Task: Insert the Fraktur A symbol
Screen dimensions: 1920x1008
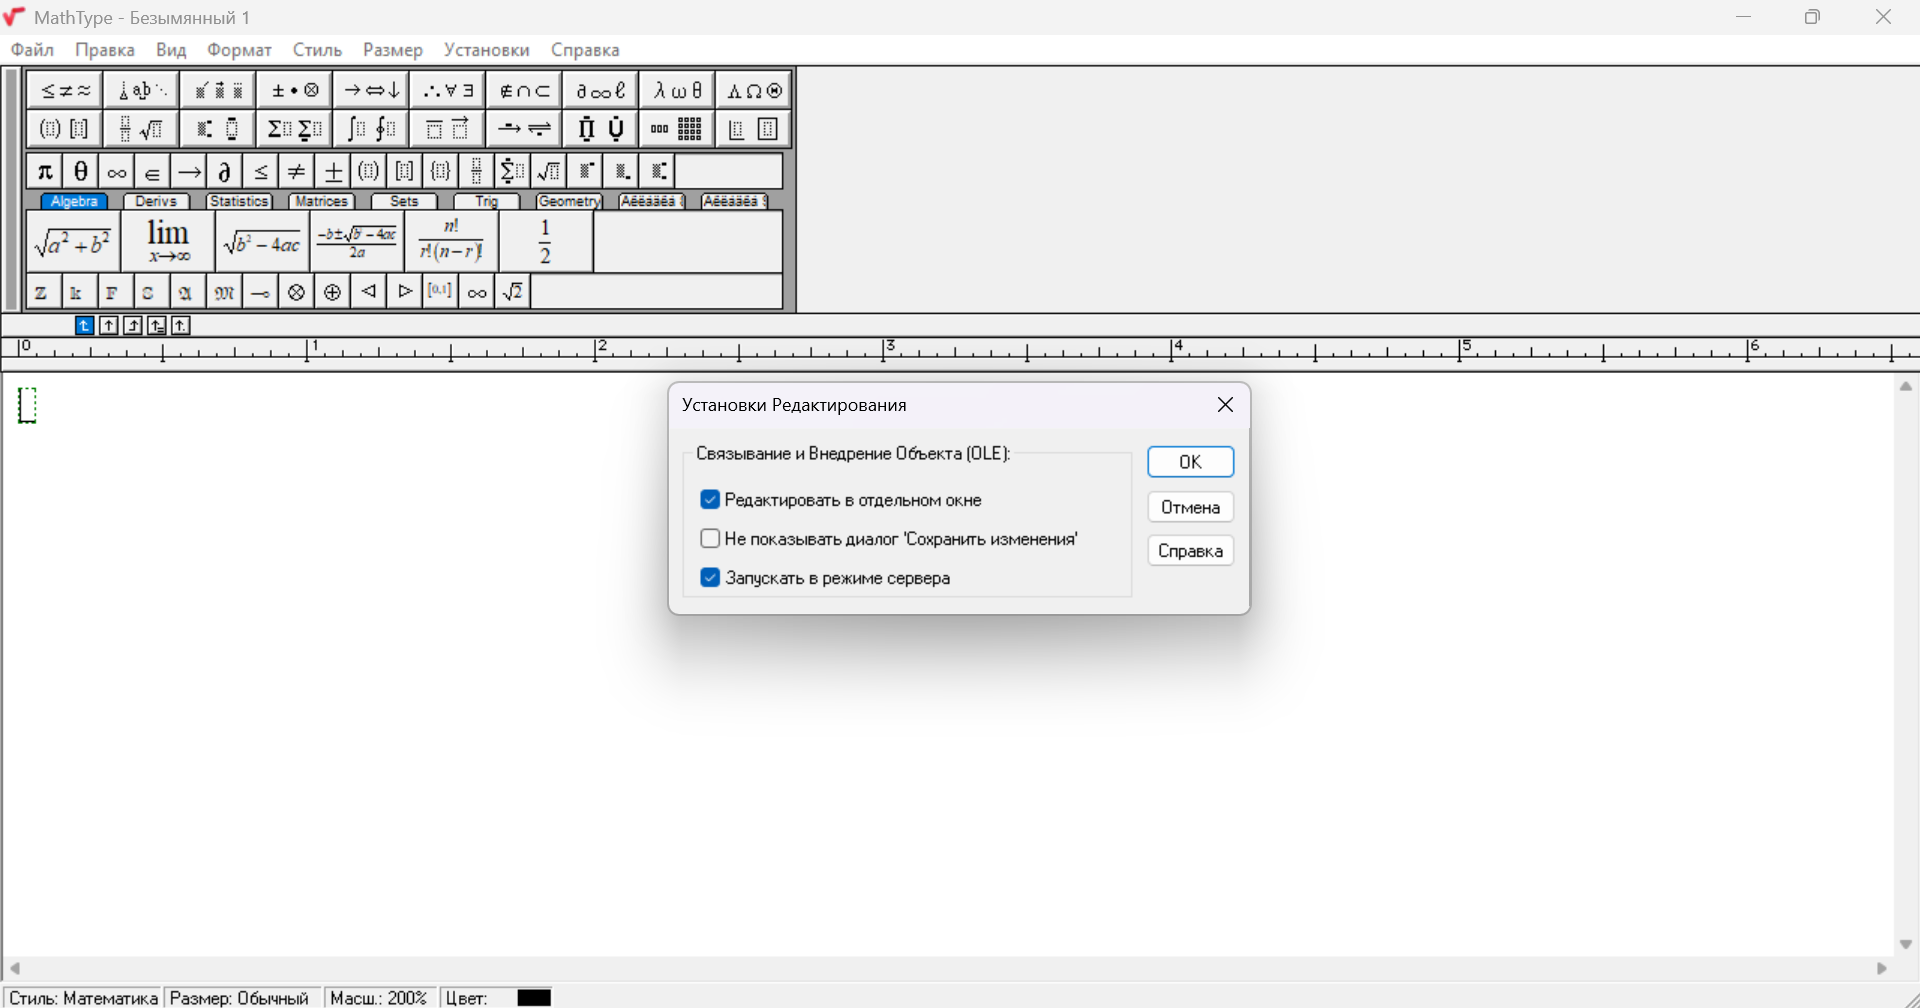Action: click(x=186, y=292)
